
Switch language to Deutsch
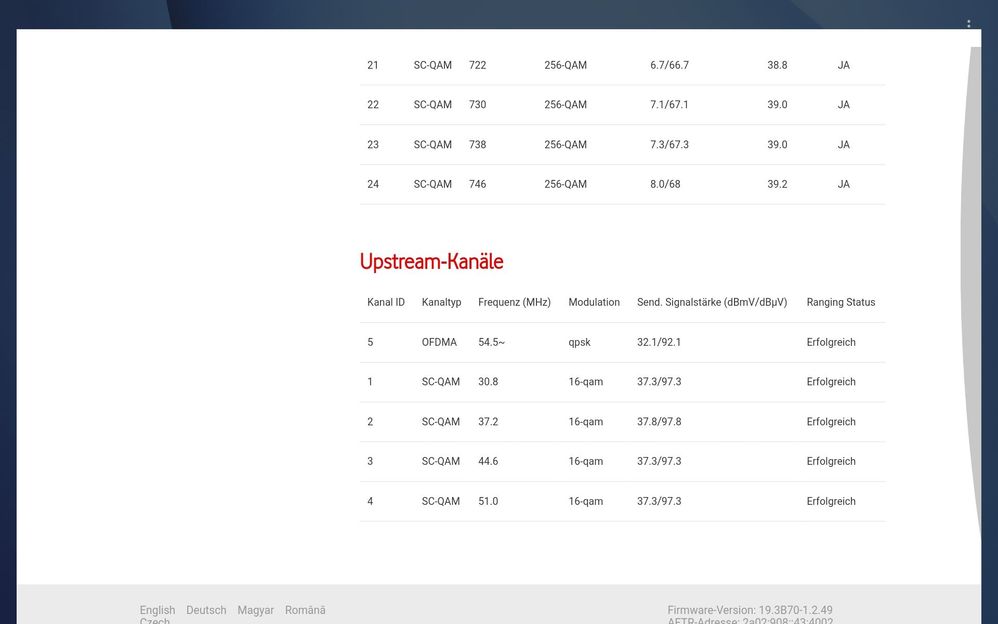tap(206, 609)
